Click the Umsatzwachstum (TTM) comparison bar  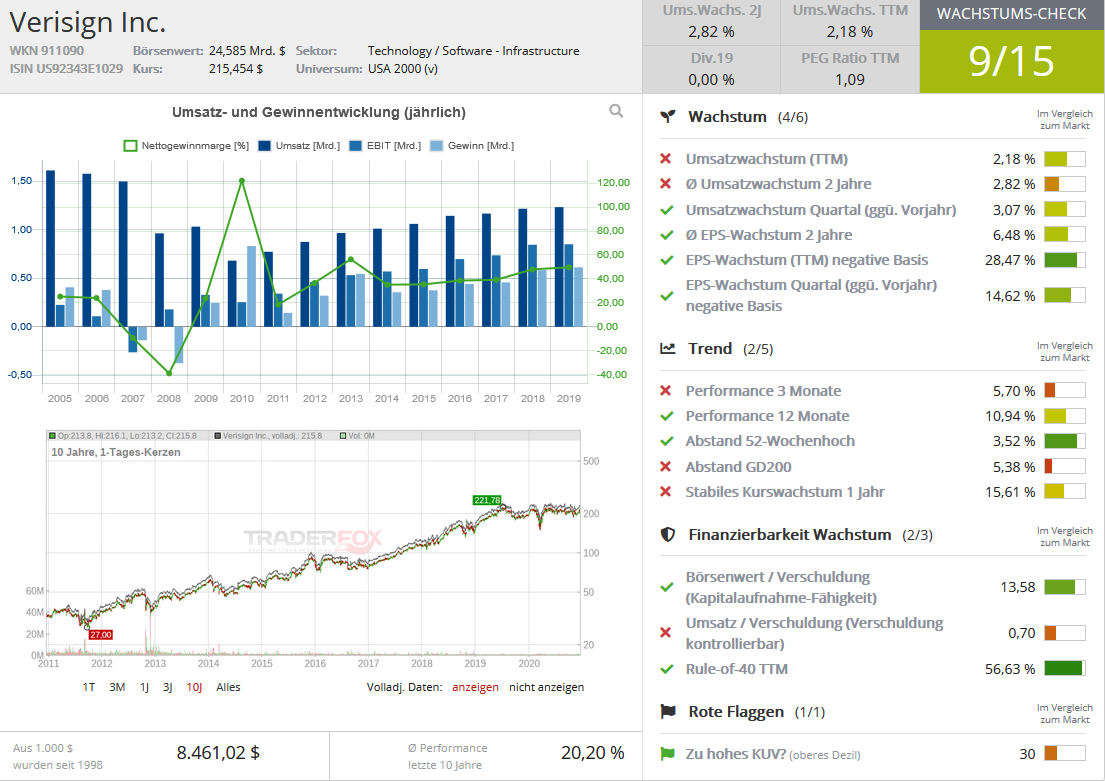[x=1065, y=159]
